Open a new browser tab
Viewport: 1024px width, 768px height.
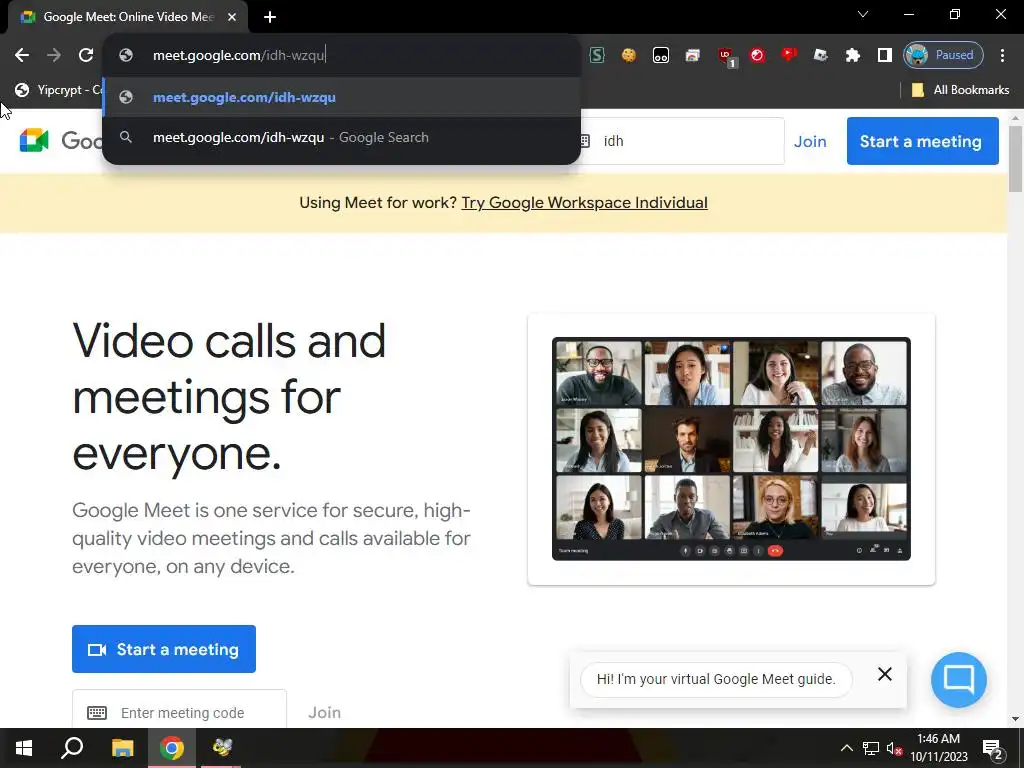click(x=270, y=17)
